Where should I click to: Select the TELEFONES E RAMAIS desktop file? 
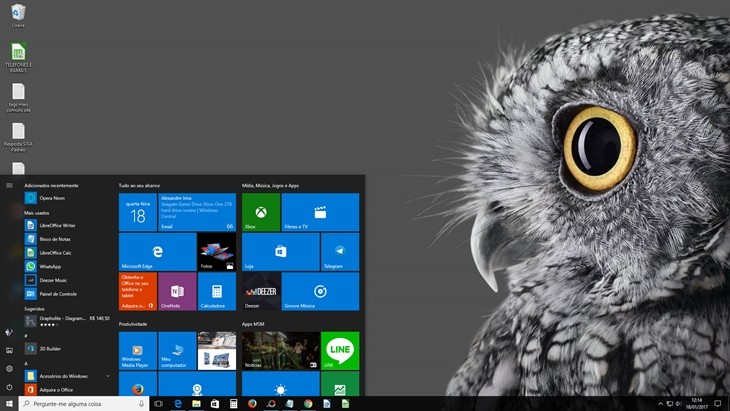point(18,57)
